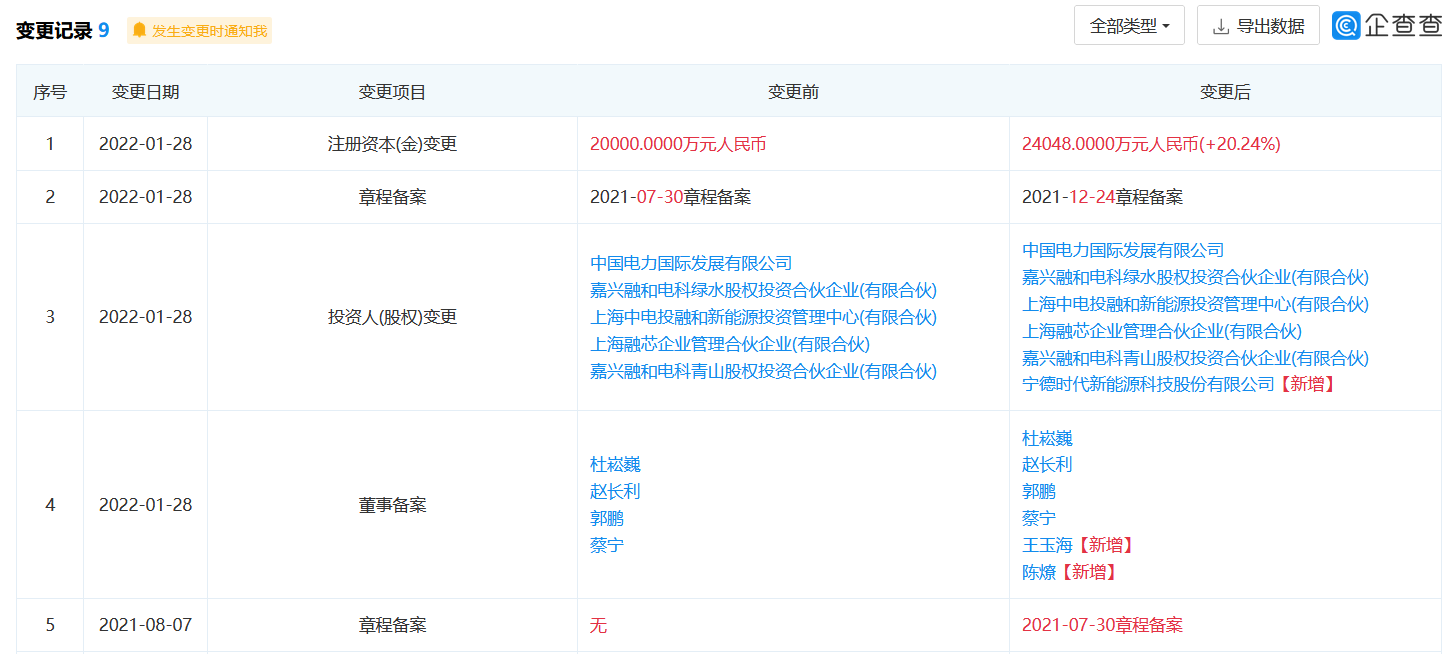Open 嘉兴融和电科绿水股权投资合伙企业 in 变更后 column

[1195, 277]
